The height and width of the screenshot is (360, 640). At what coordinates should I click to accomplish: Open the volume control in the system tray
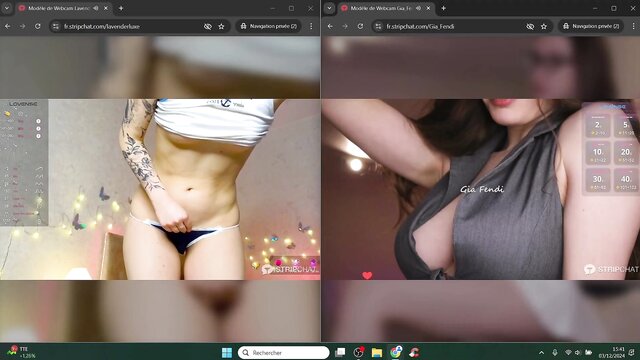click(x=578, y=352)
